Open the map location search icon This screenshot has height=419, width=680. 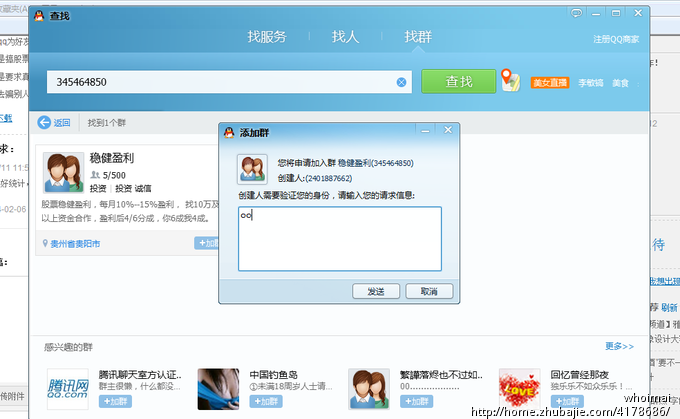[x=510, y=80]
